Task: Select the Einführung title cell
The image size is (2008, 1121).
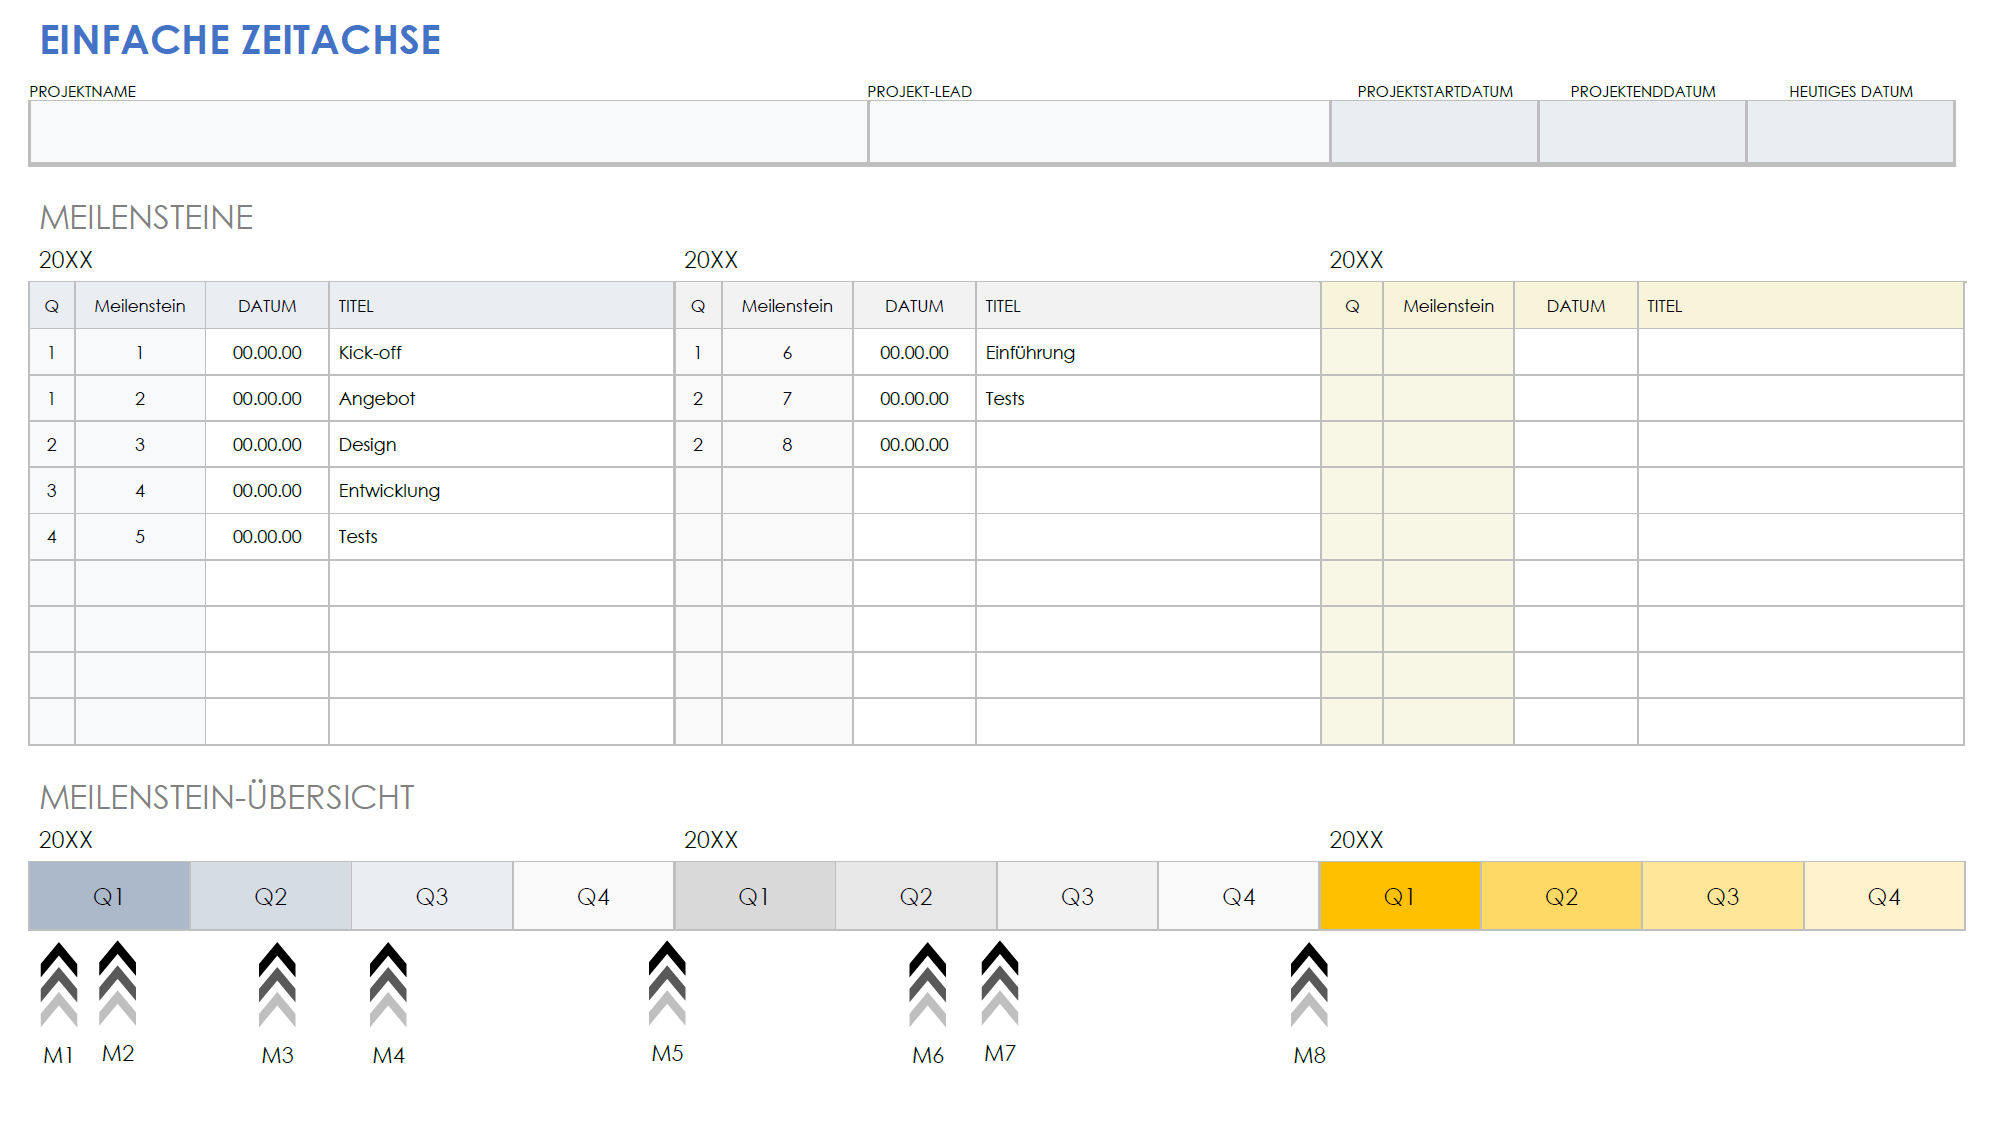Action: [1148, 352]
